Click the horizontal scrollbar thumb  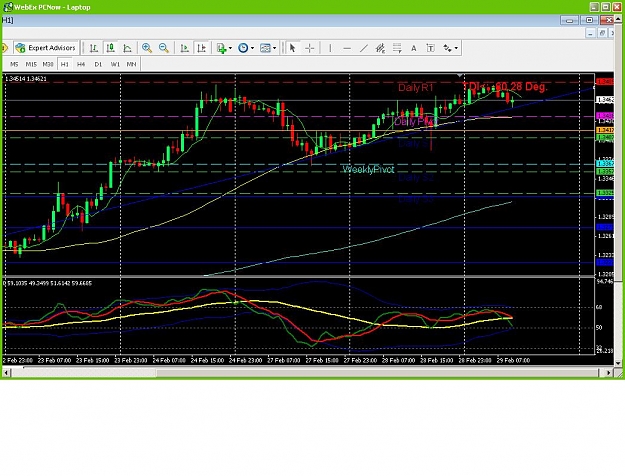click(x=377, y=373)
